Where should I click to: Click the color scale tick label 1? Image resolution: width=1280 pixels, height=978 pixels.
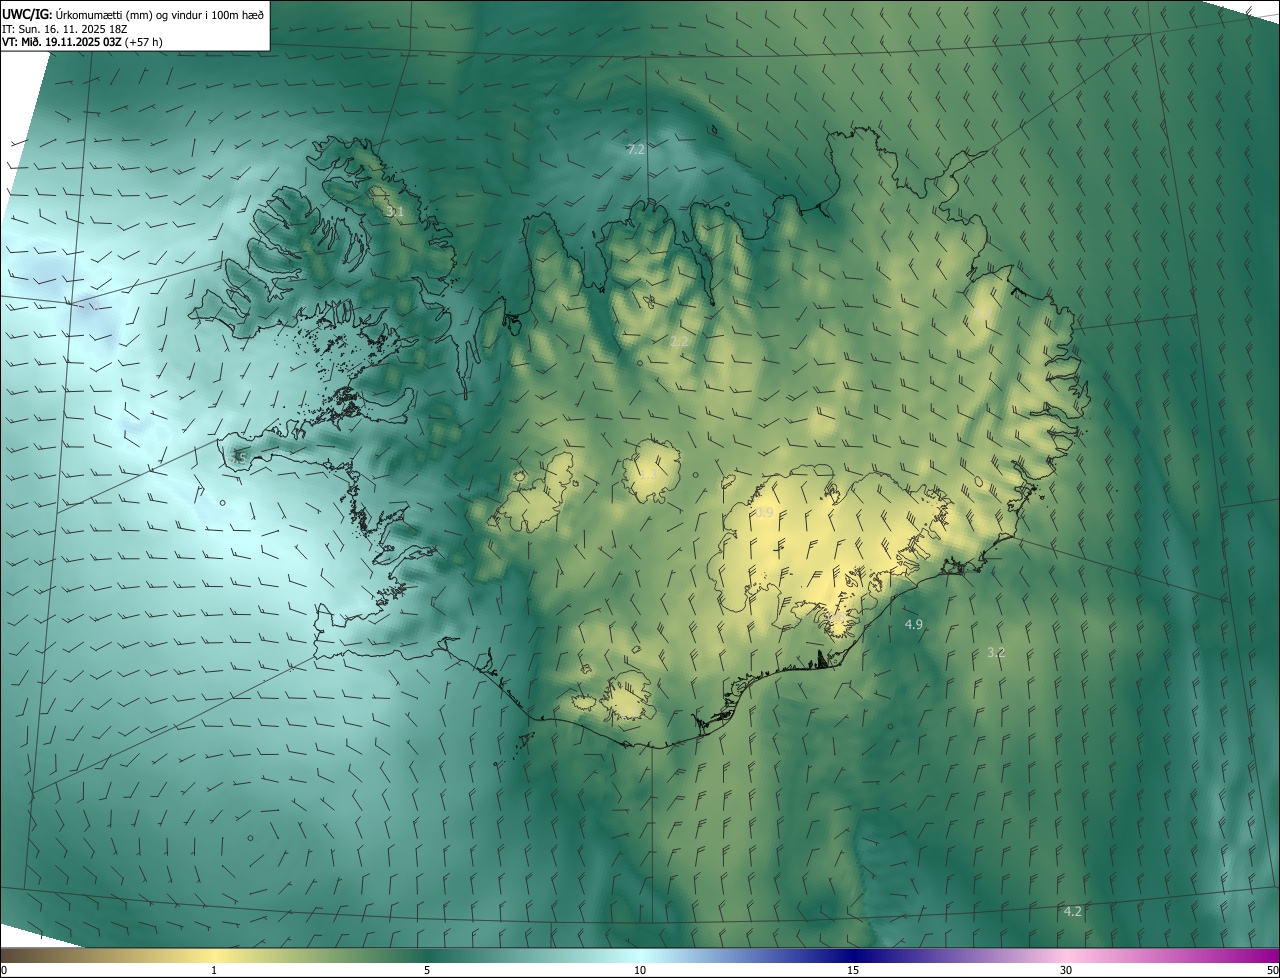214,970
